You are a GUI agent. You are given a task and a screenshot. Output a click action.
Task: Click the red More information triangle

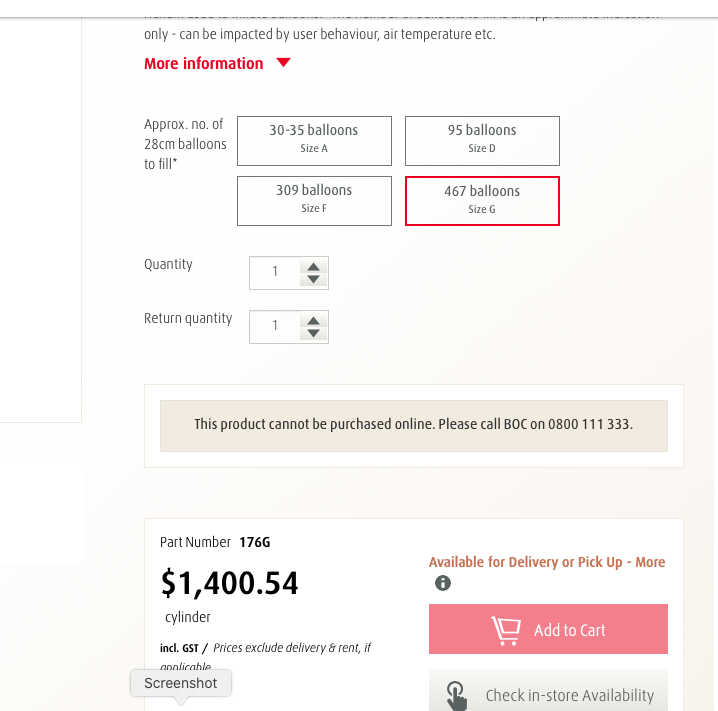tap(283, 63)
